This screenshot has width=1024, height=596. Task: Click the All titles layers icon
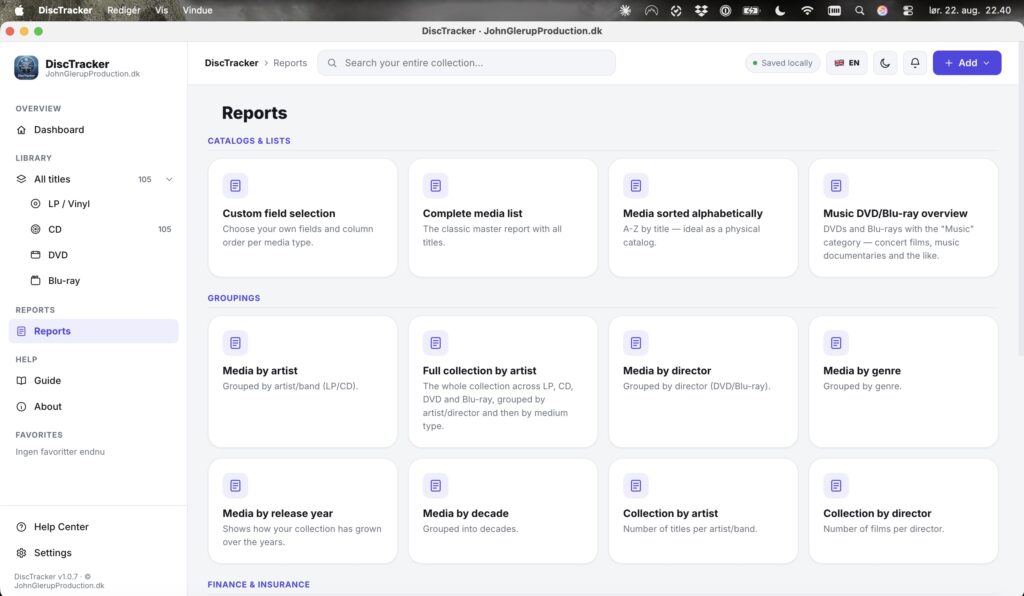pos(22,179)
